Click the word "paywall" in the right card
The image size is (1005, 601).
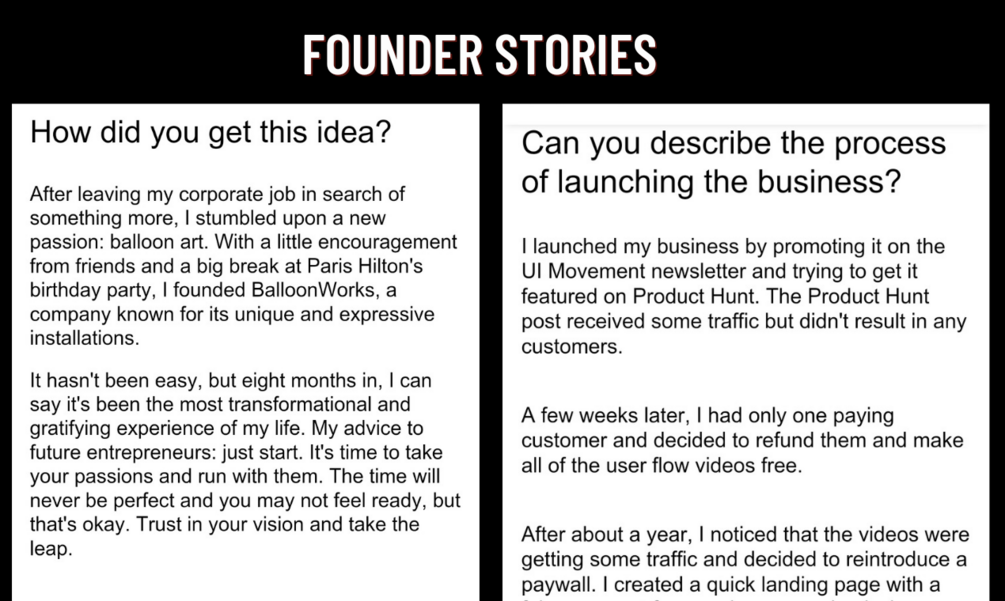[x=558, y=584]
